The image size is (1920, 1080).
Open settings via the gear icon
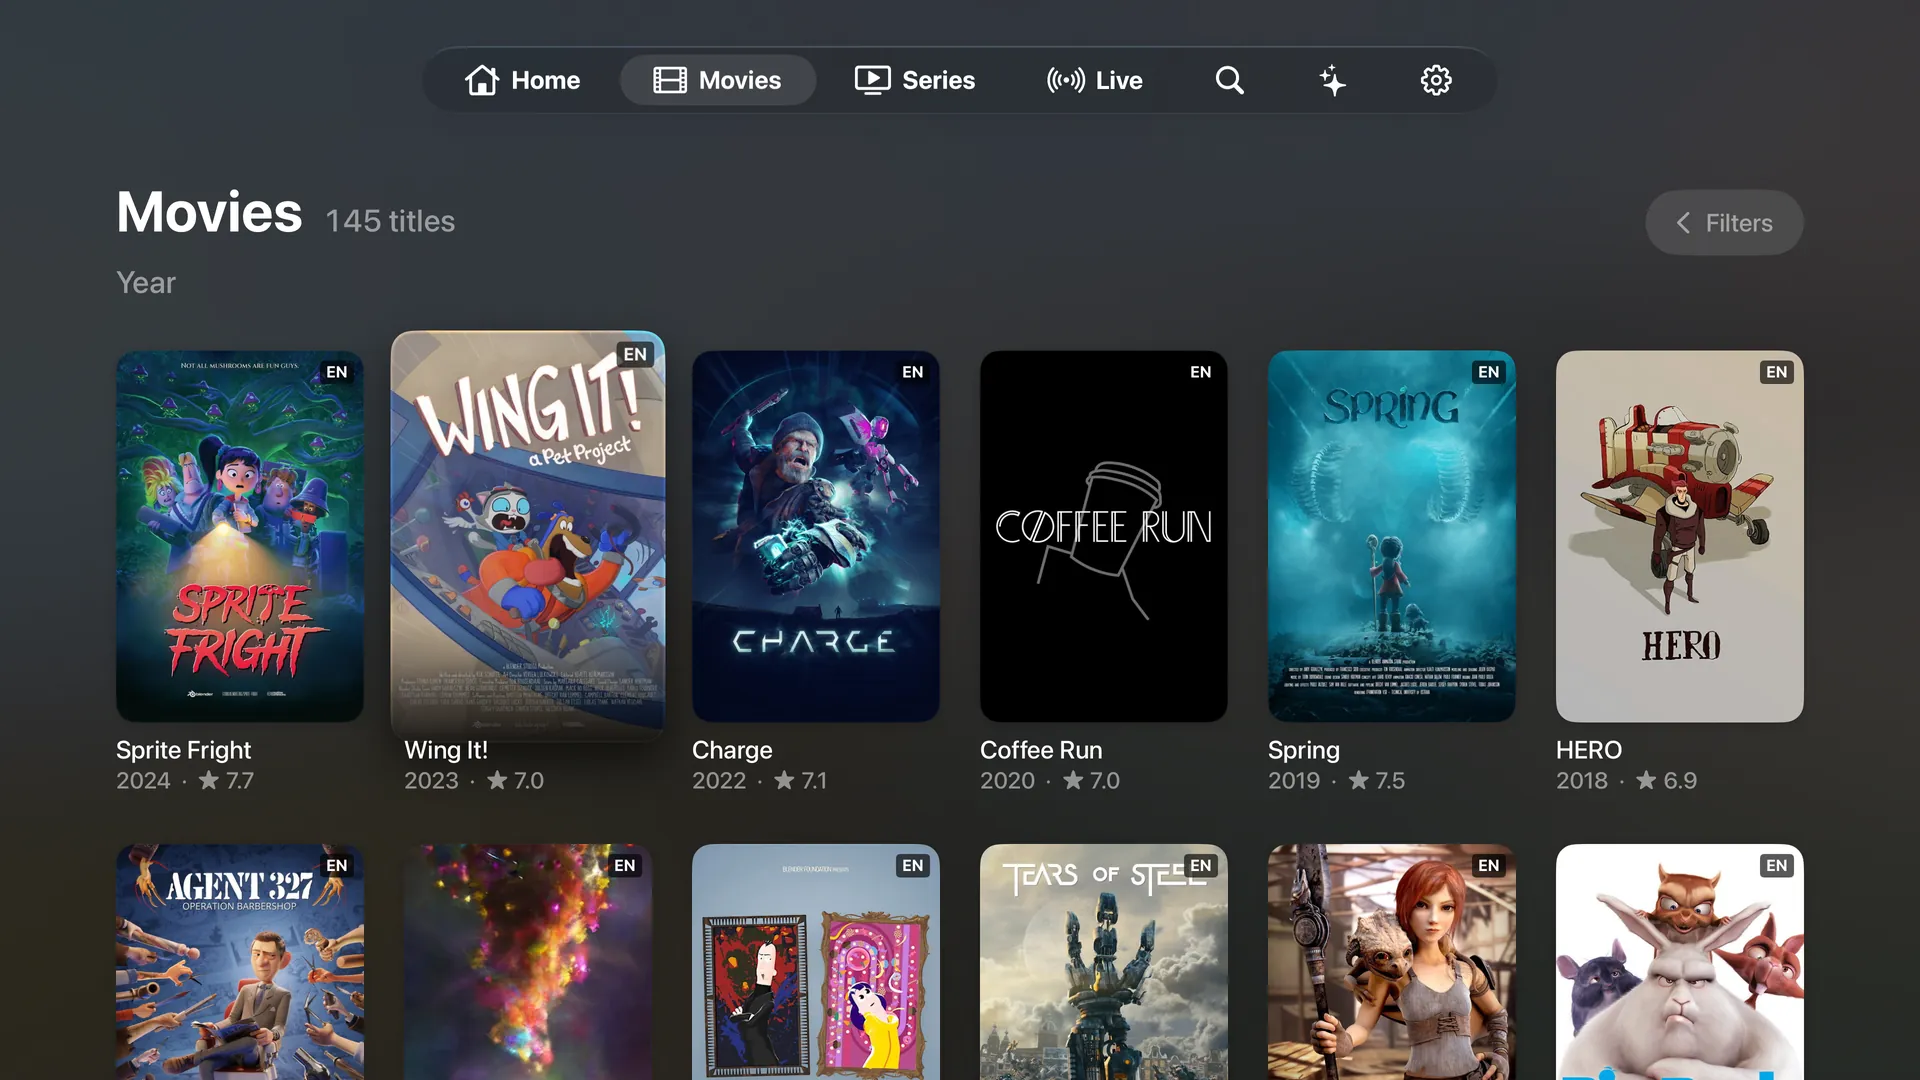pos(1436,80)
